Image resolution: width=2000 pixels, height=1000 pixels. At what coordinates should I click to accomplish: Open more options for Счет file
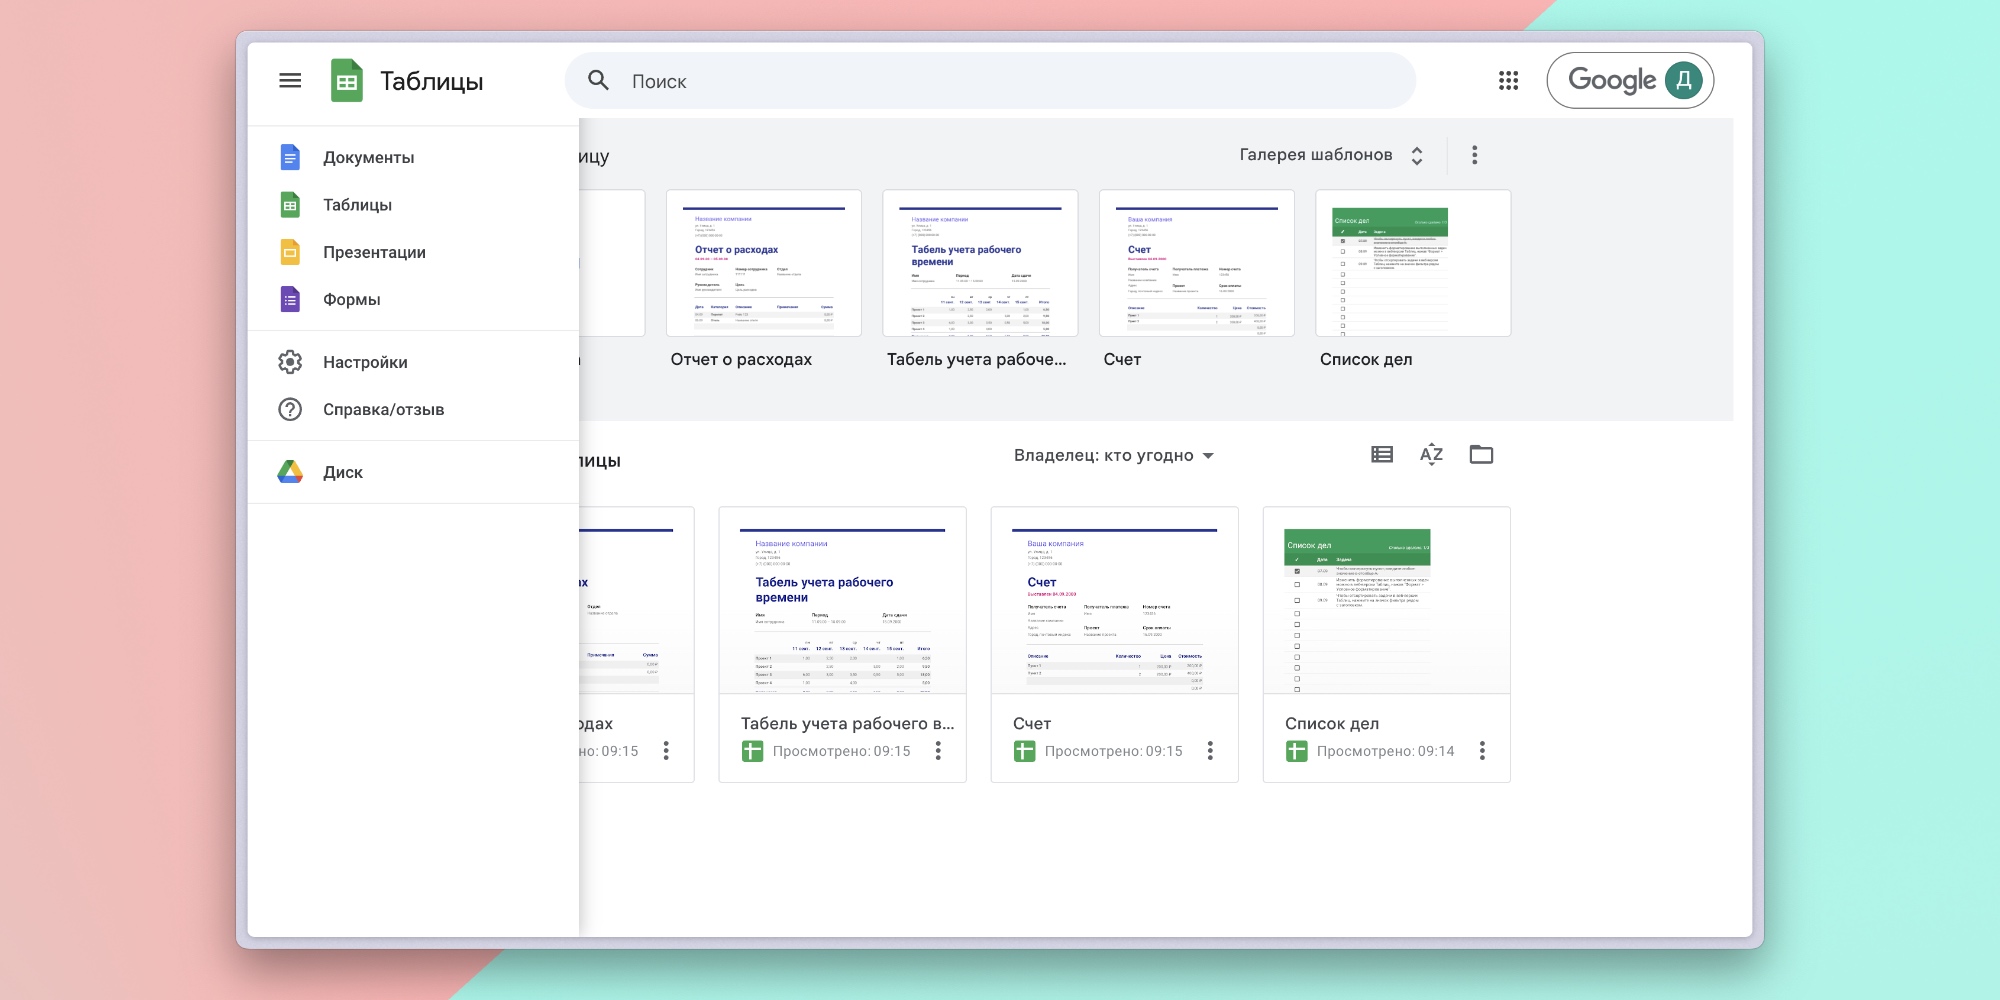(x=1210, y=751)
